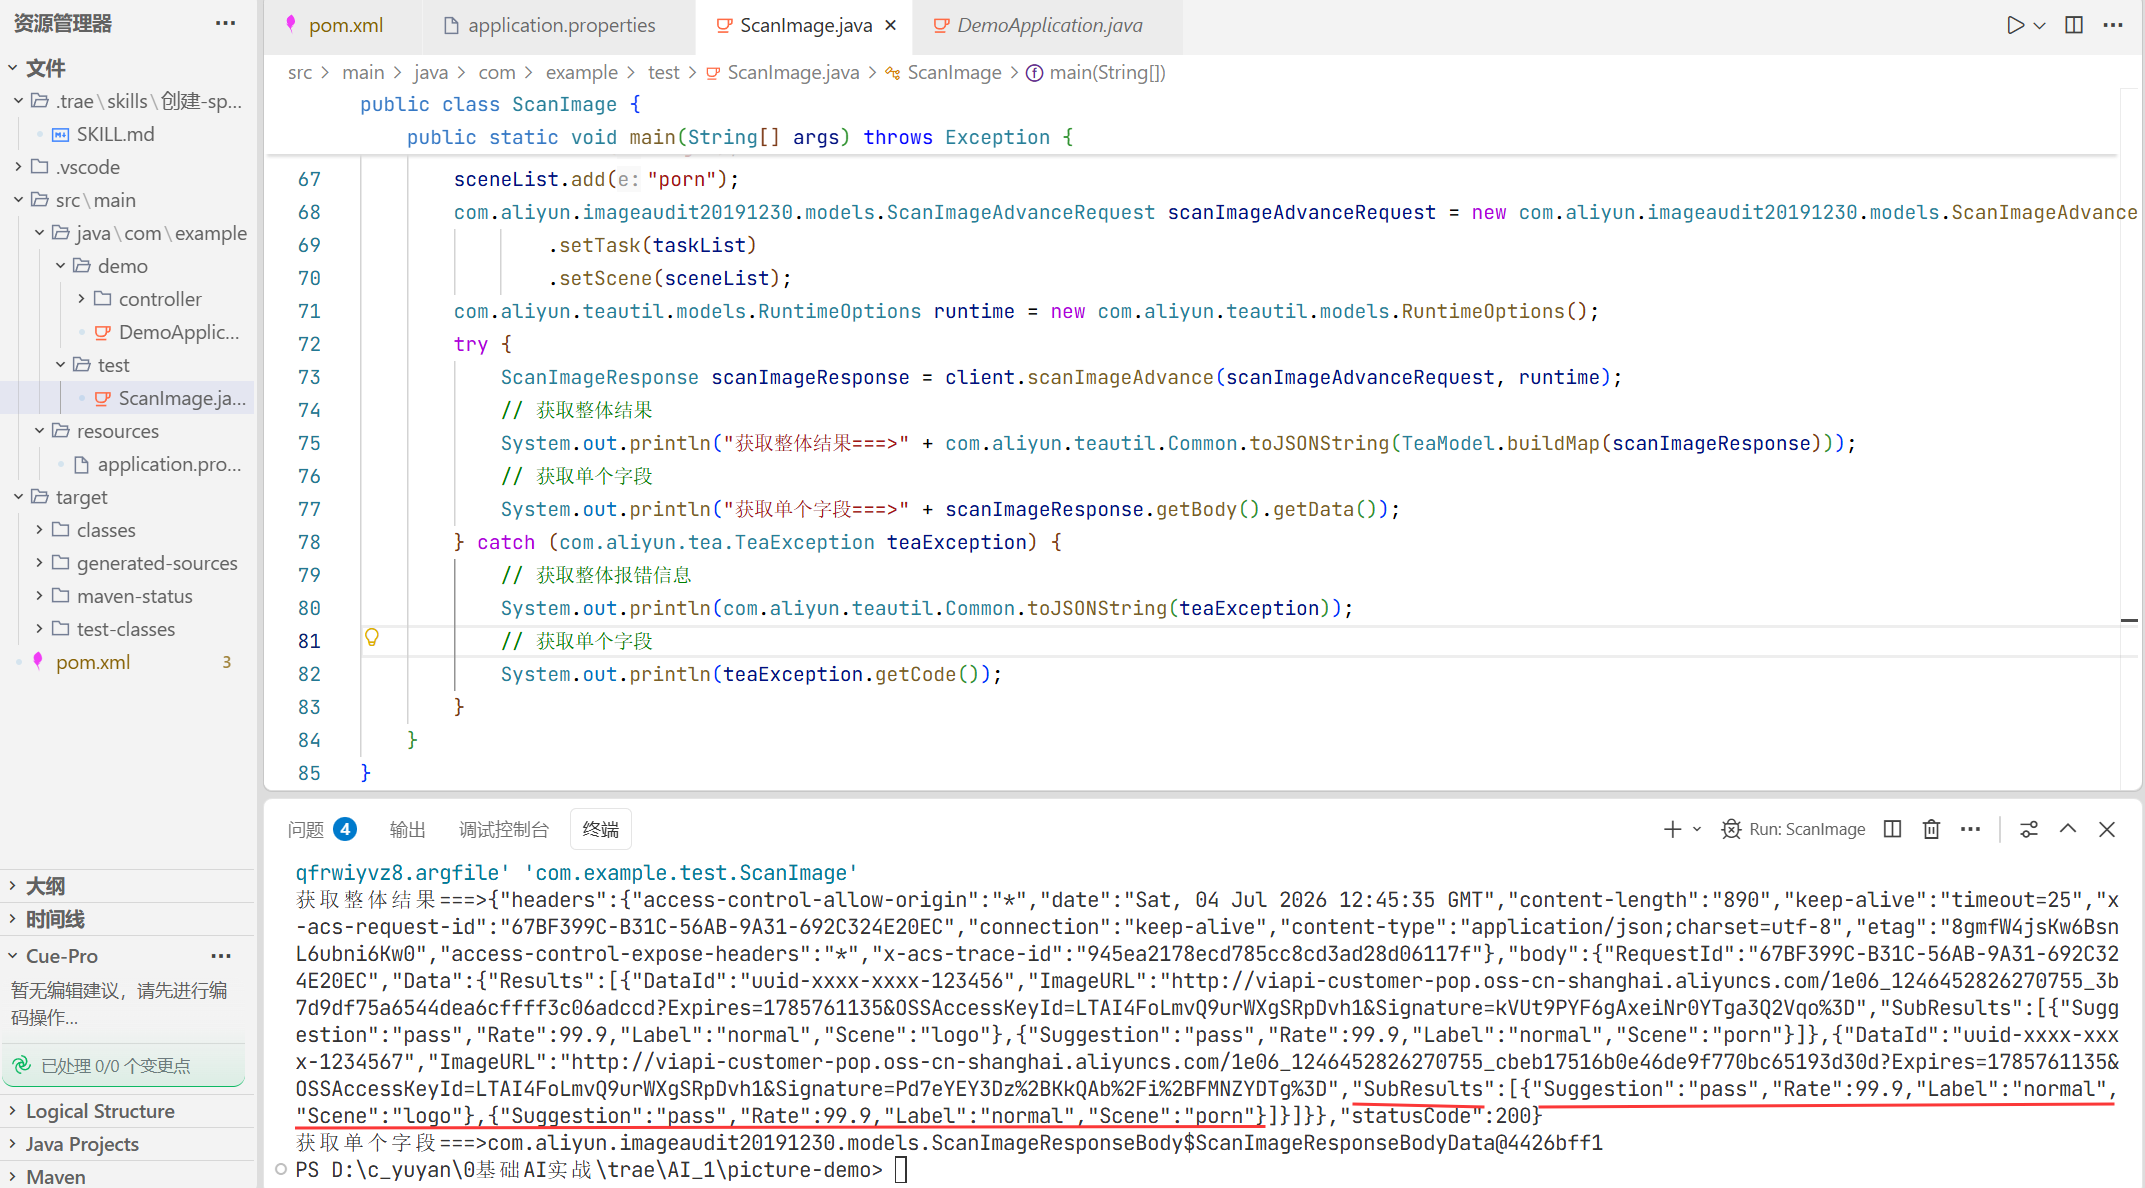Close the bottom panel

(2107, 829)
